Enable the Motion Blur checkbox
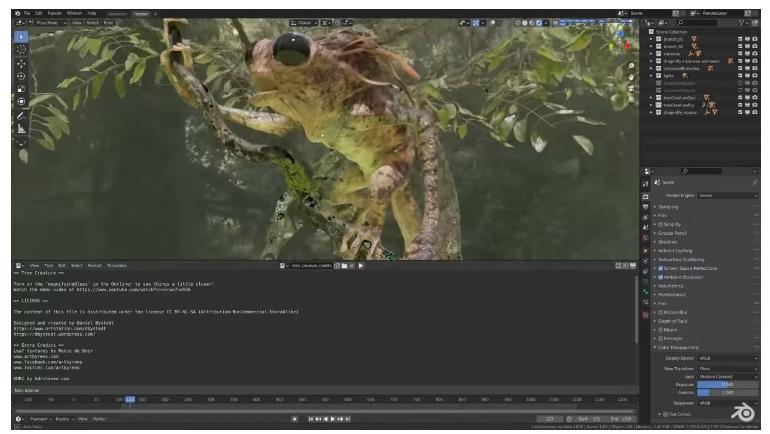 point(661,312)
